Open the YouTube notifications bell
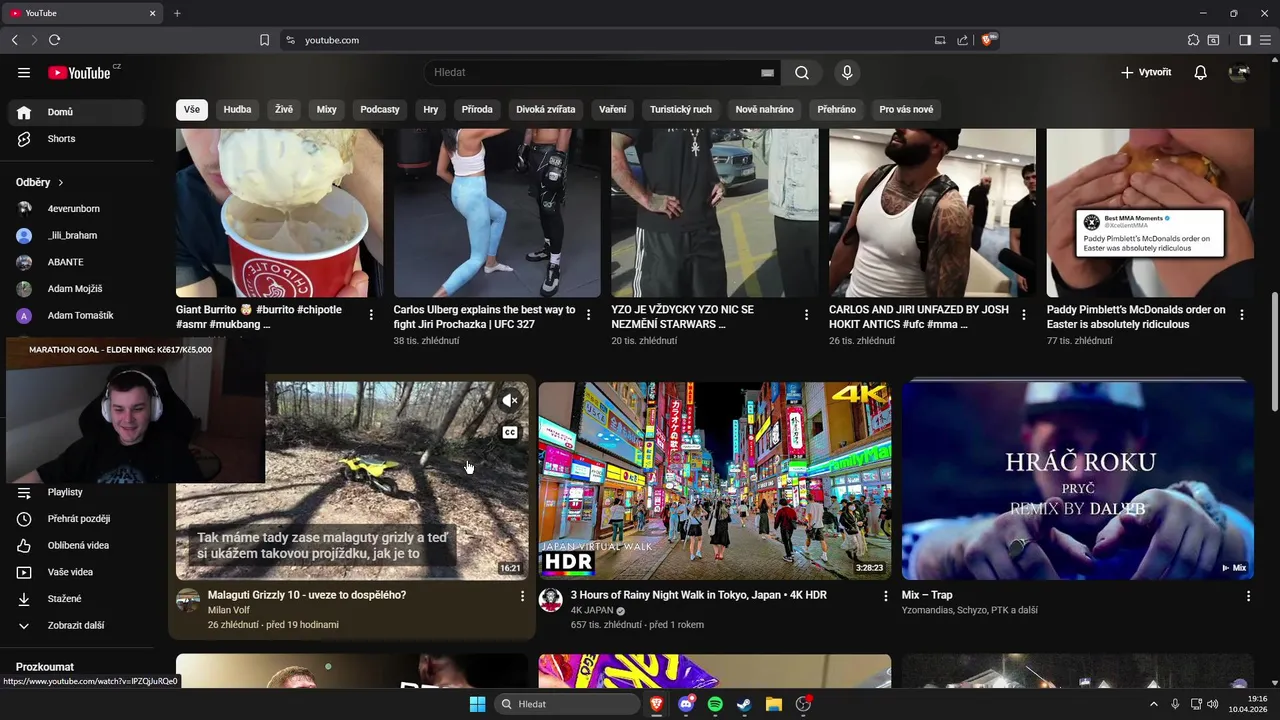Image resolution: width=1280 pixels, height=720 pixels. click(x=1201, y=72)
